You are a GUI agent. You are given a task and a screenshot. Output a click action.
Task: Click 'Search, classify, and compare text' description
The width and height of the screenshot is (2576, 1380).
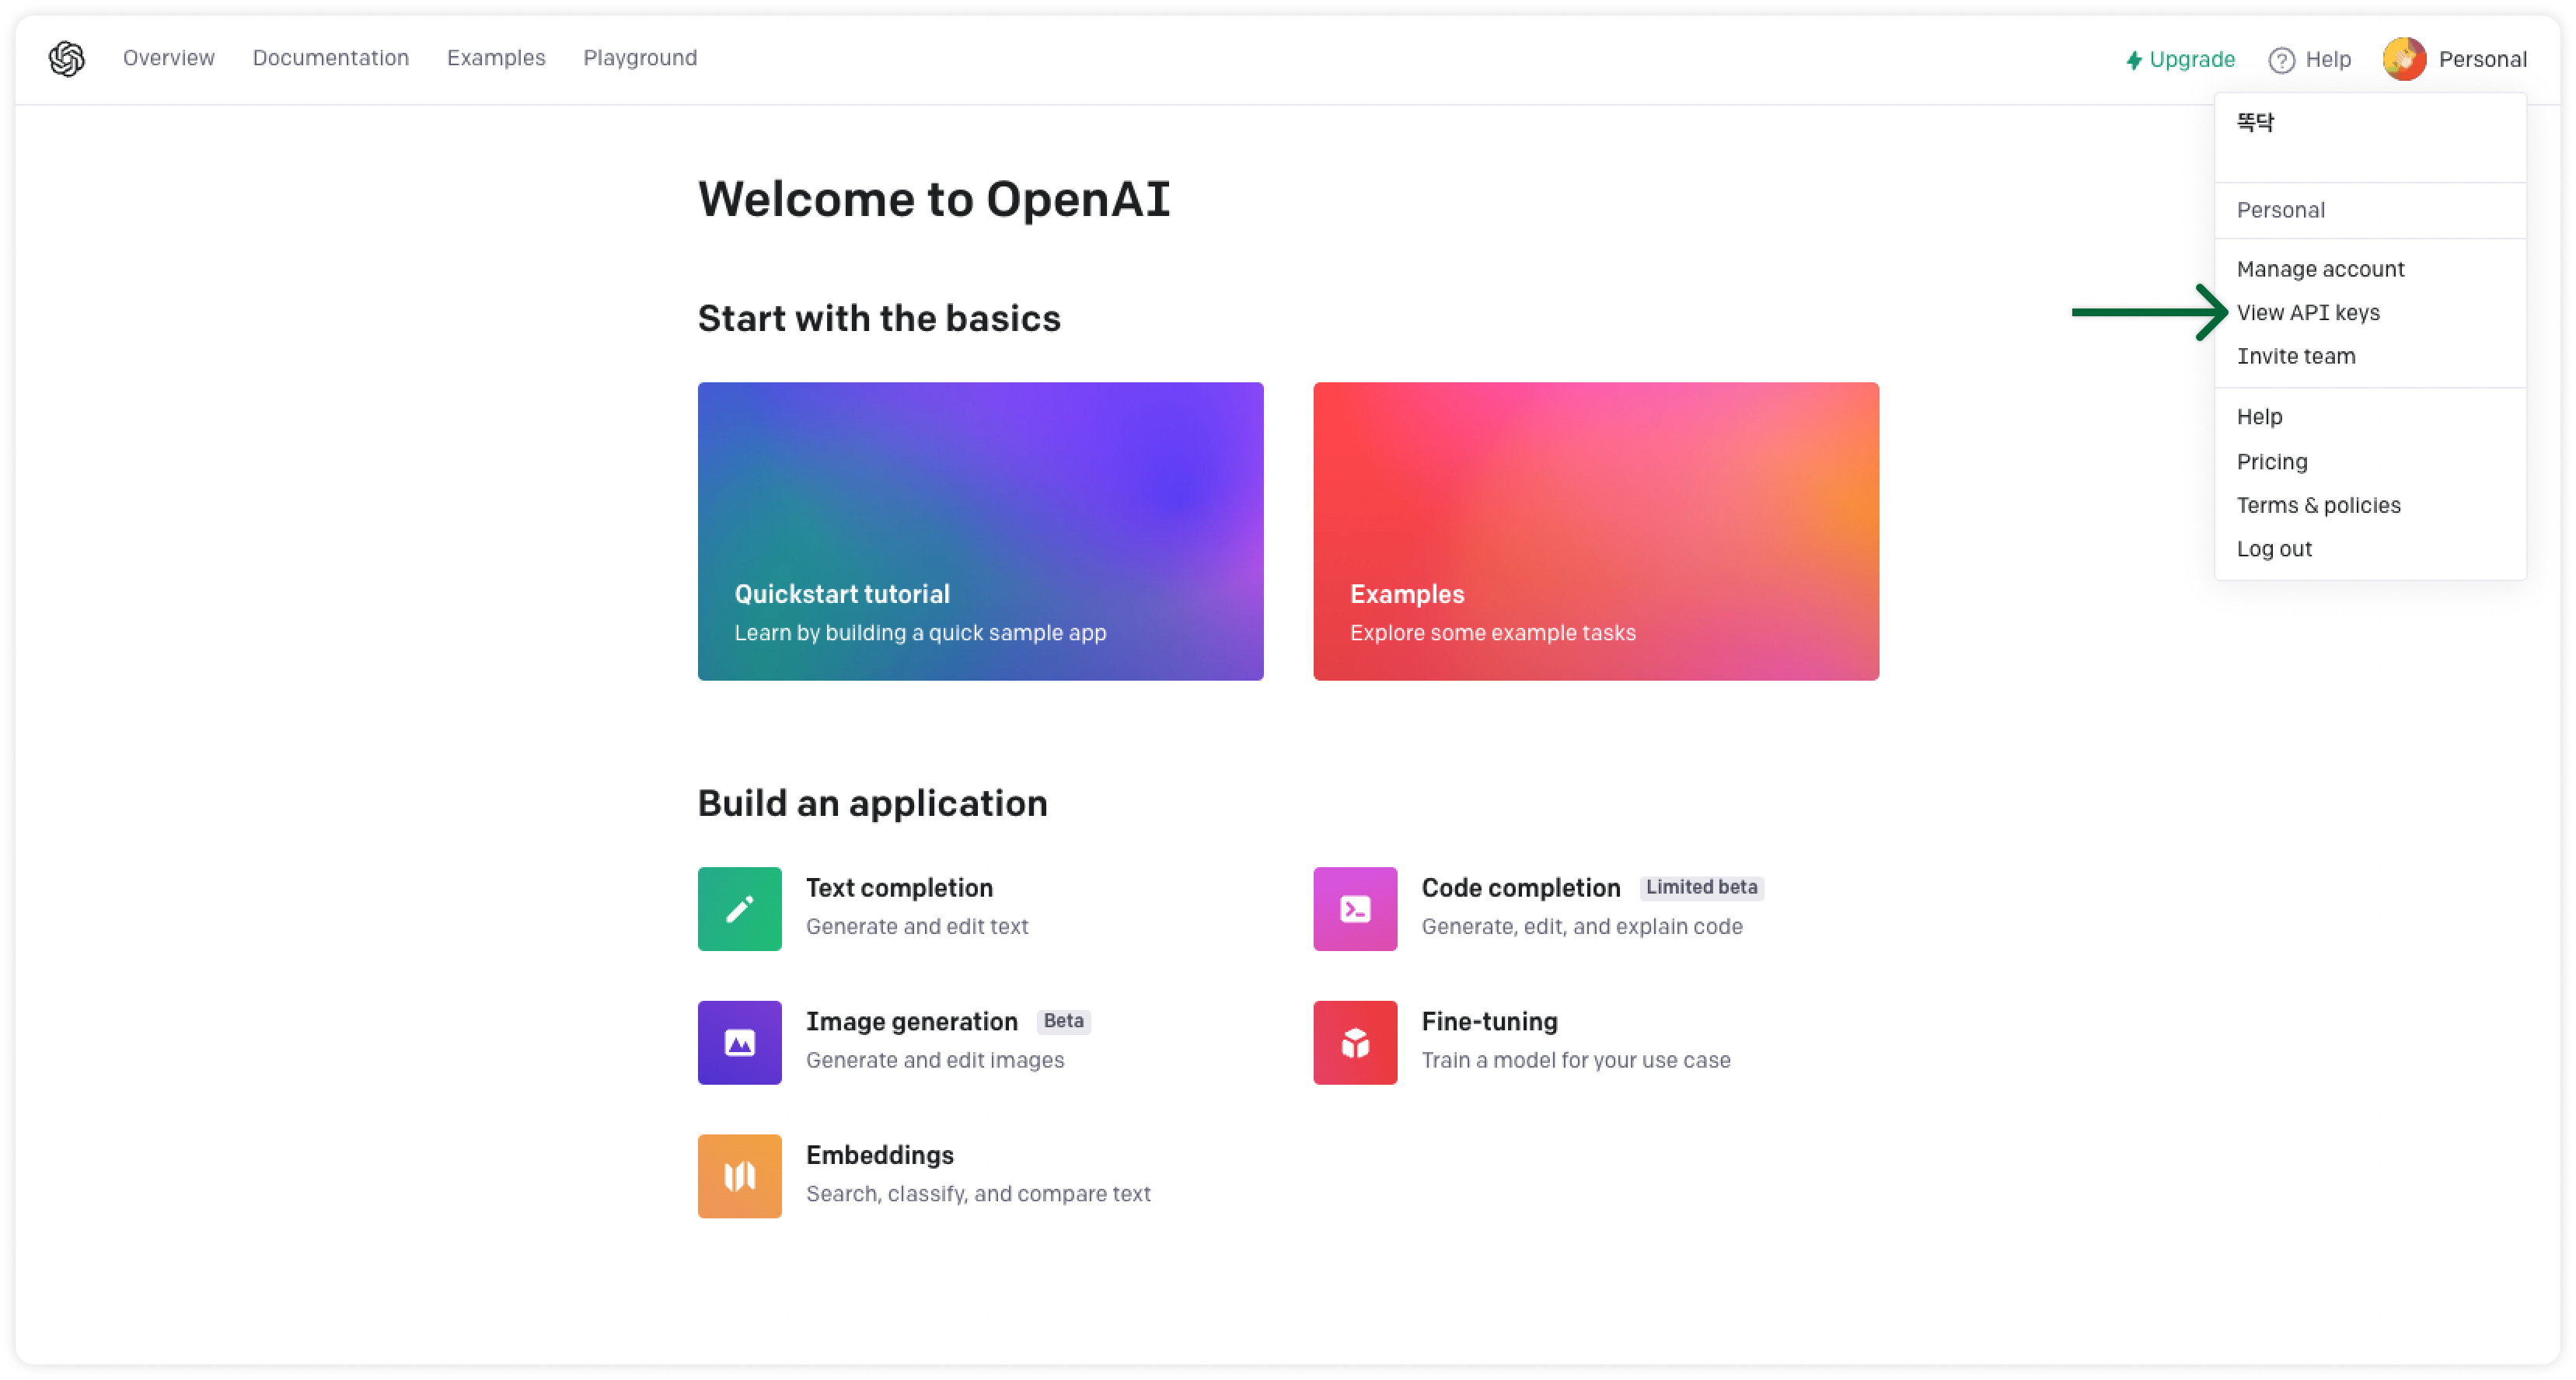click(x=978, y=1193)
